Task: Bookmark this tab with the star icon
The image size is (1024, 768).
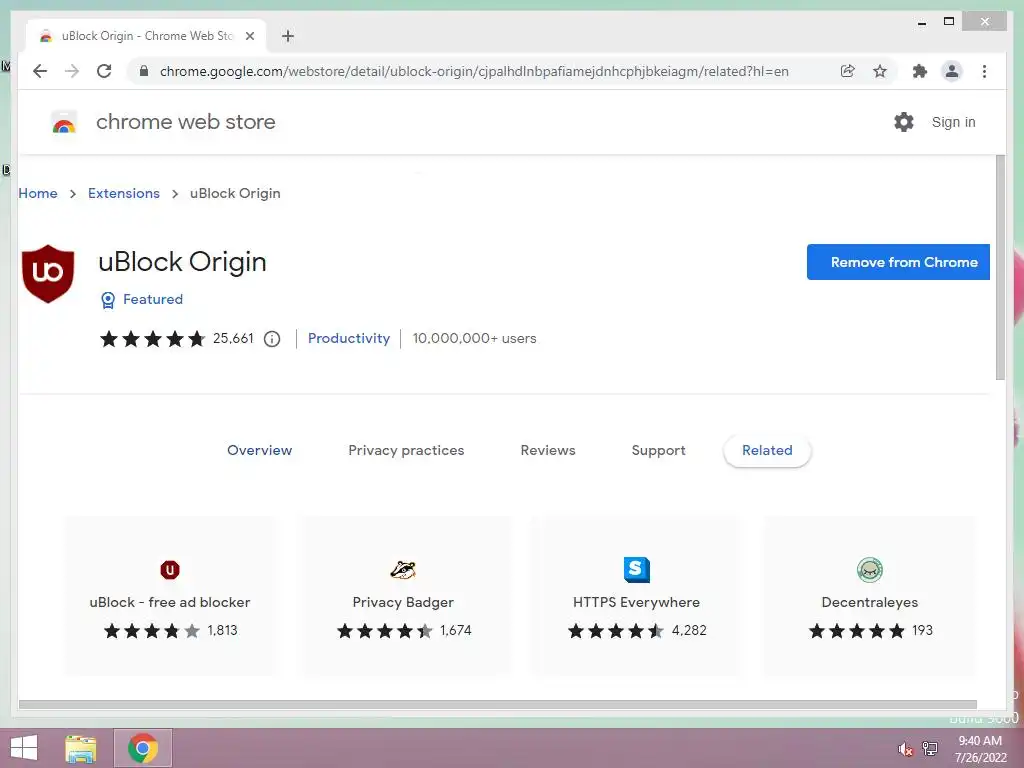Action: coord(880,71)
